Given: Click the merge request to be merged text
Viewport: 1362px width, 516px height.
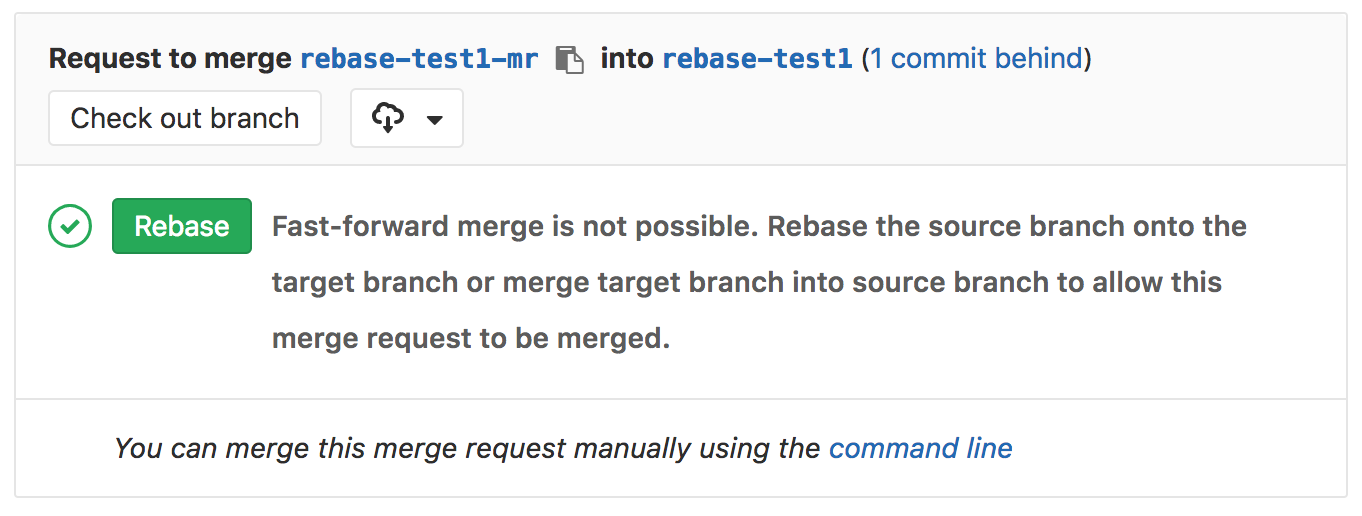Looking at the screenshot, I should tap(470, 338).
